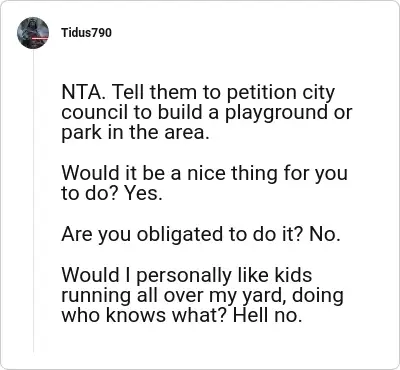Collapse the comment thread via vertical line
Image resolution: width=400 pixels, height=370 pixels.
coord(33,201)
